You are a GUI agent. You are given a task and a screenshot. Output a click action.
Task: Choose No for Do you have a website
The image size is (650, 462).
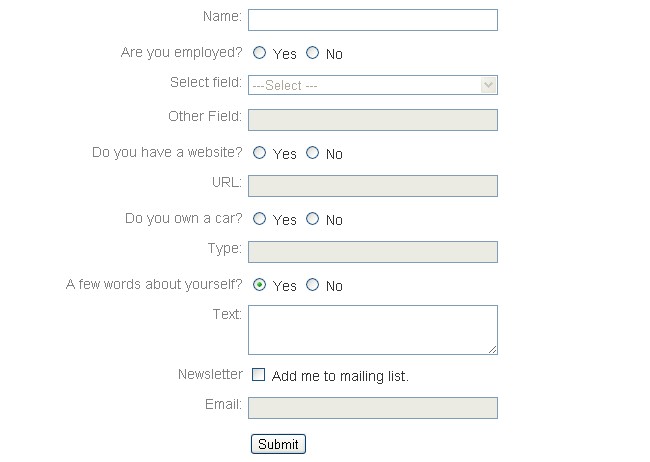[313, 153]
